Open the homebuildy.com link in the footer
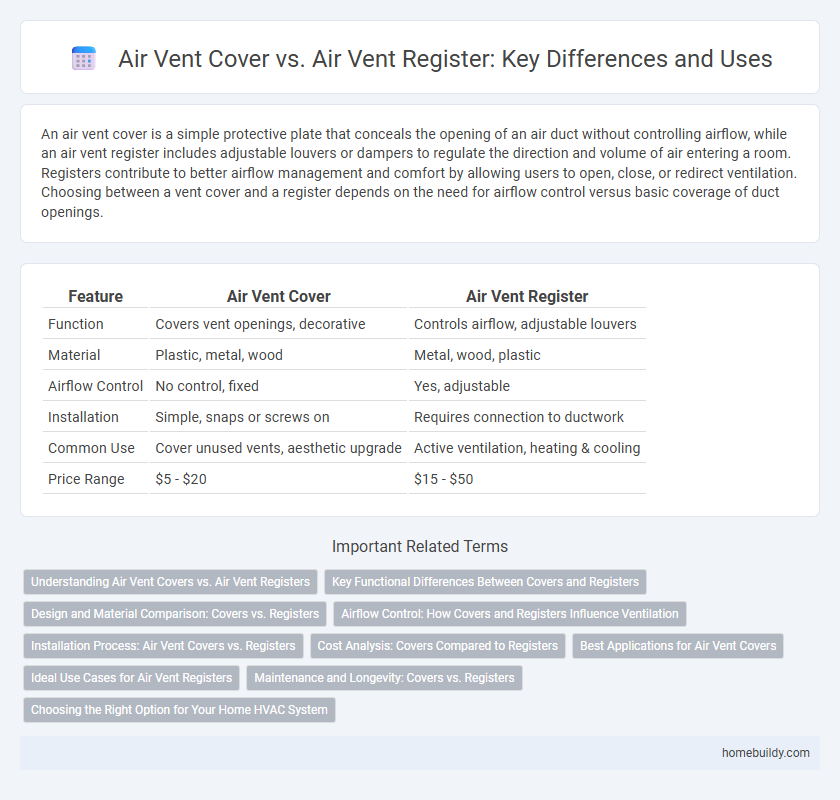 767,753
